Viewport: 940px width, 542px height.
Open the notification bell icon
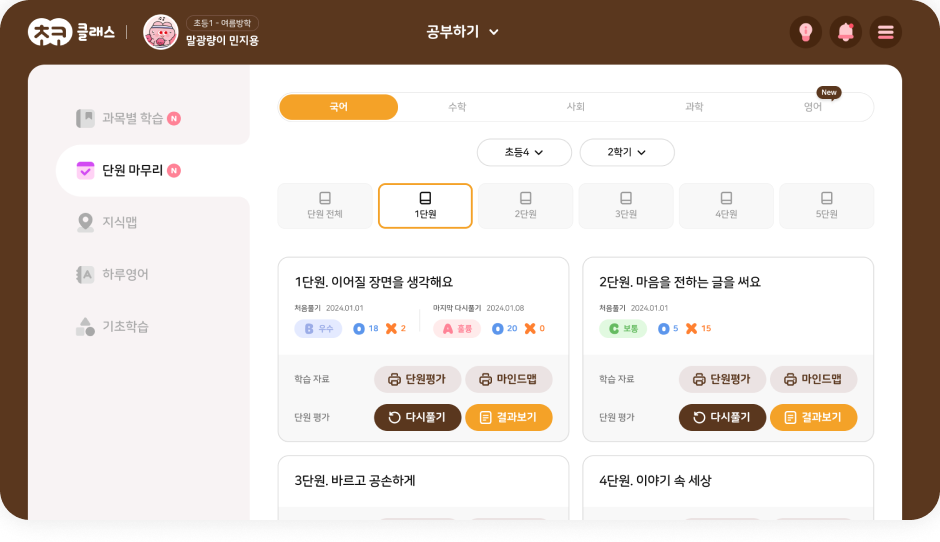coord(845,32)
